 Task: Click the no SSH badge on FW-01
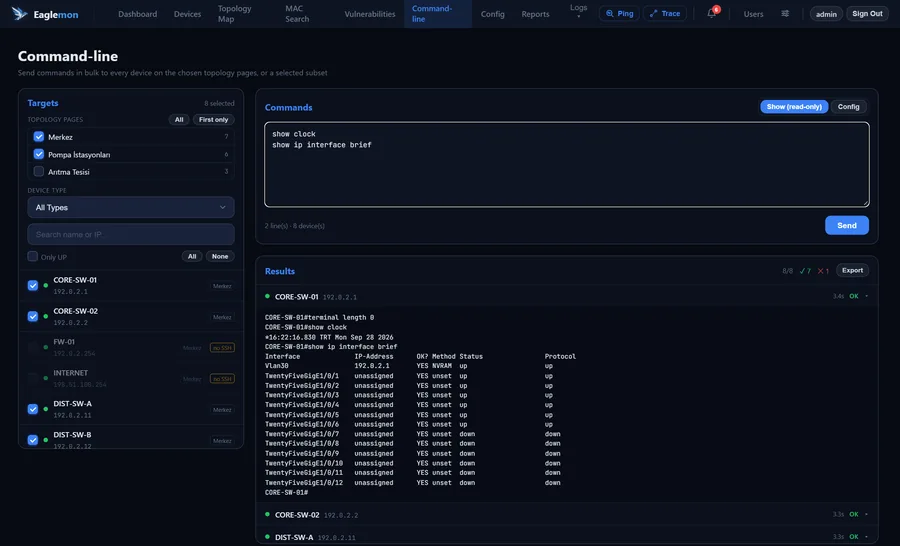pyautogui.click(x=222, y=348)
